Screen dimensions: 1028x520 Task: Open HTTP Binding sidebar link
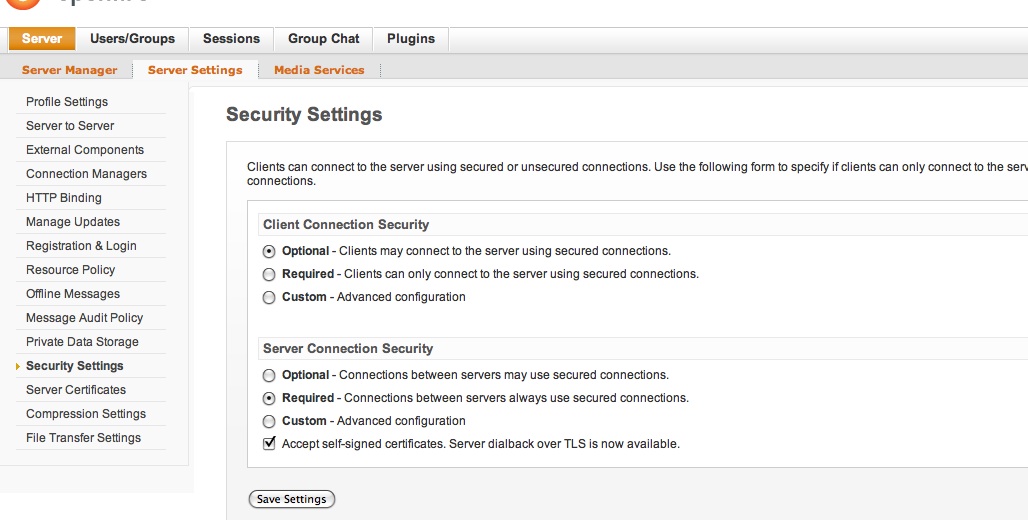tap(64, 198)
